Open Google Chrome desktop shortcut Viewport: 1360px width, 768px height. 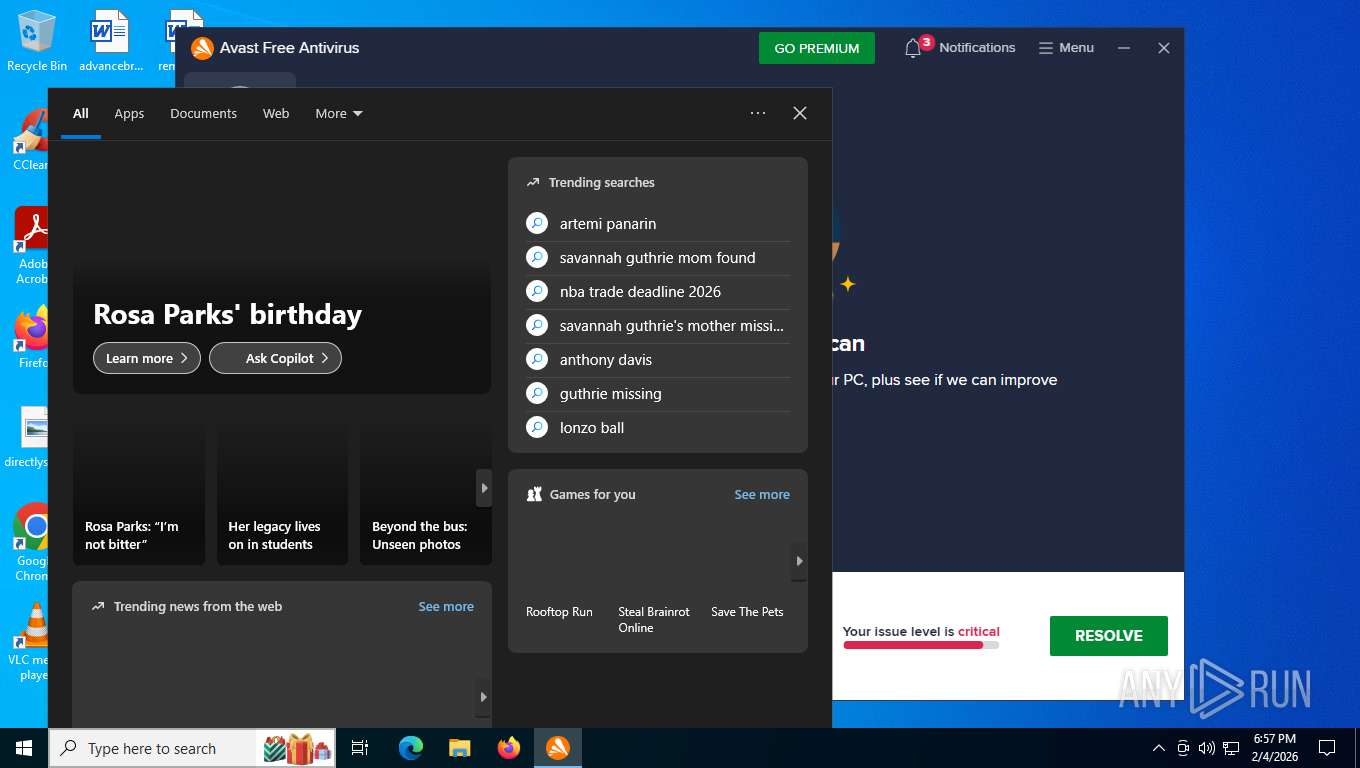pyautogui.click(x=32, y=542)
